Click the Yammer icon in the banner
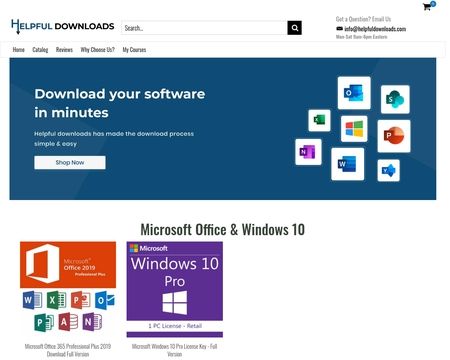Viewport: 450px width, 360px height. (388, 170)
